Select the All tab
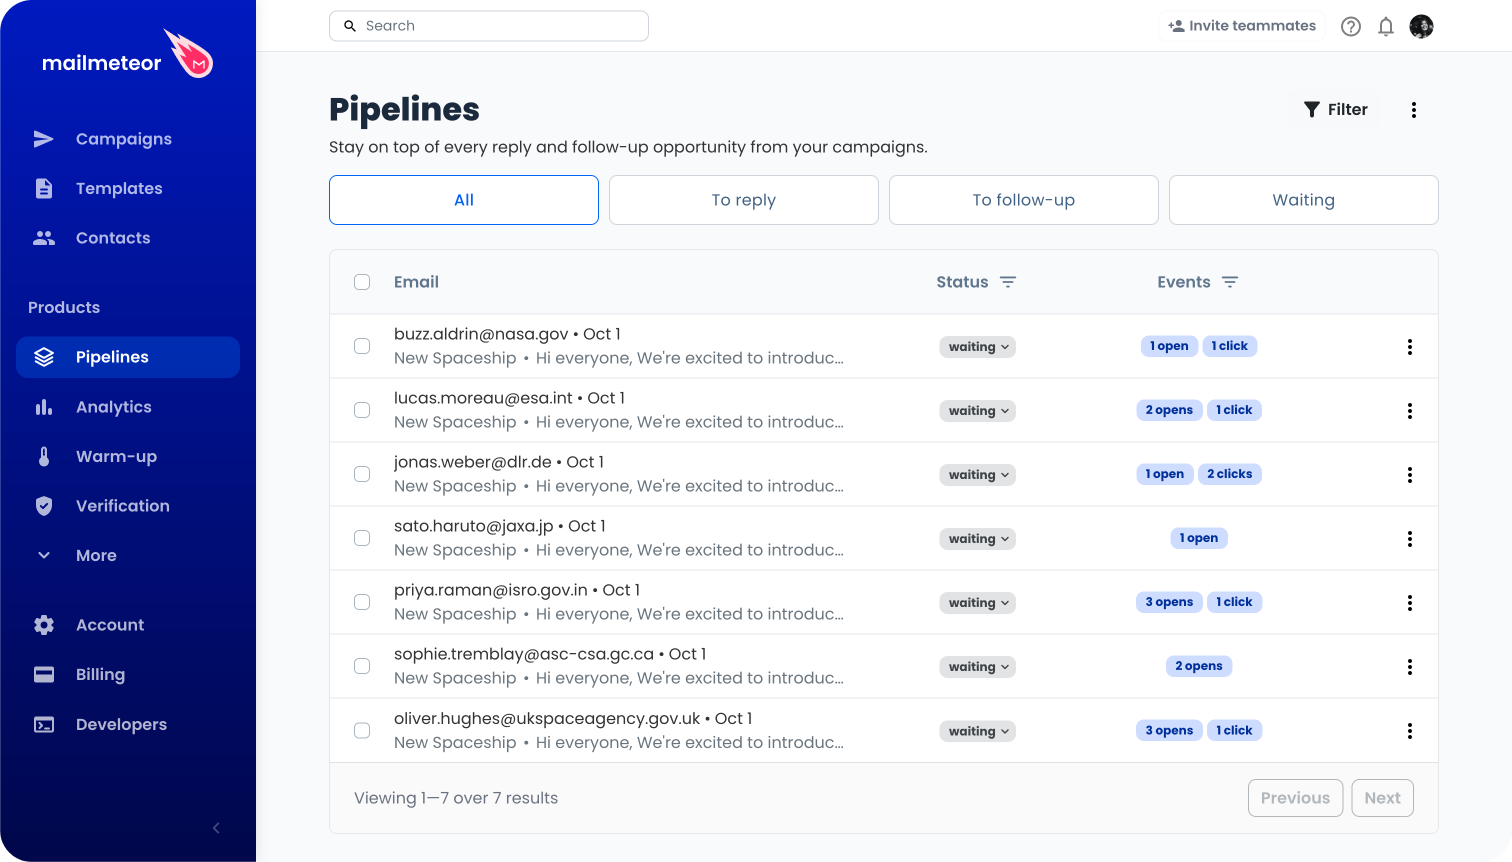1512x862 pixels. pyautogui.click(x=464, y=200)
